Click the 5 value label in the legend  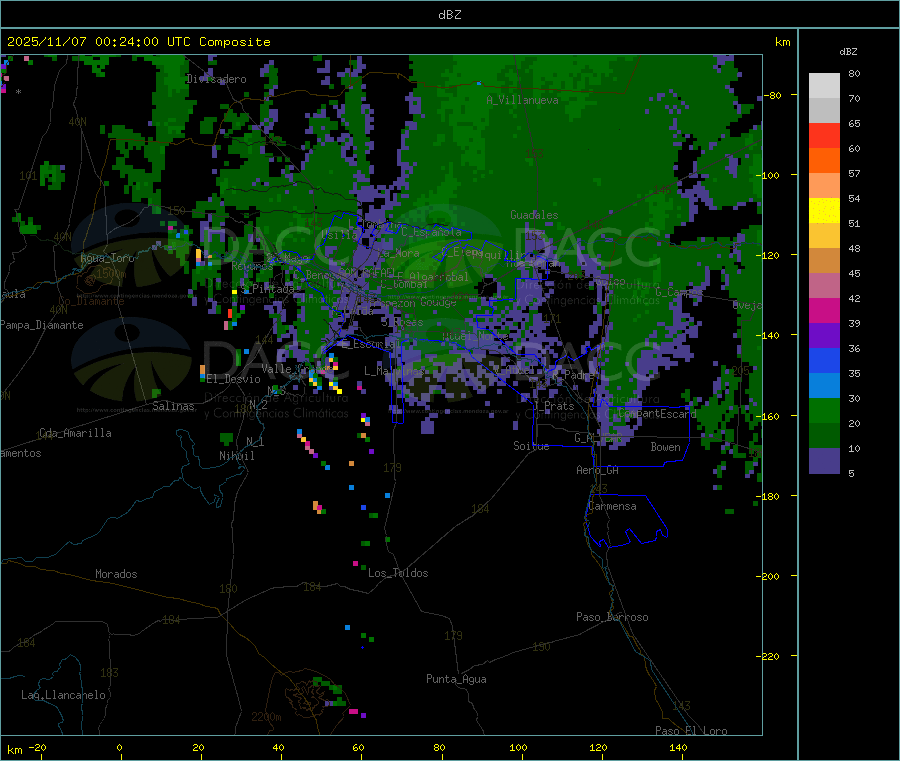tap(851, 473)
